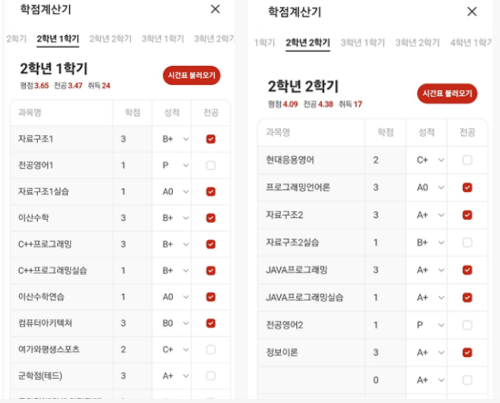
Task: Open the grade dropdown for C++프로그래밍실습
Action: 172,271
